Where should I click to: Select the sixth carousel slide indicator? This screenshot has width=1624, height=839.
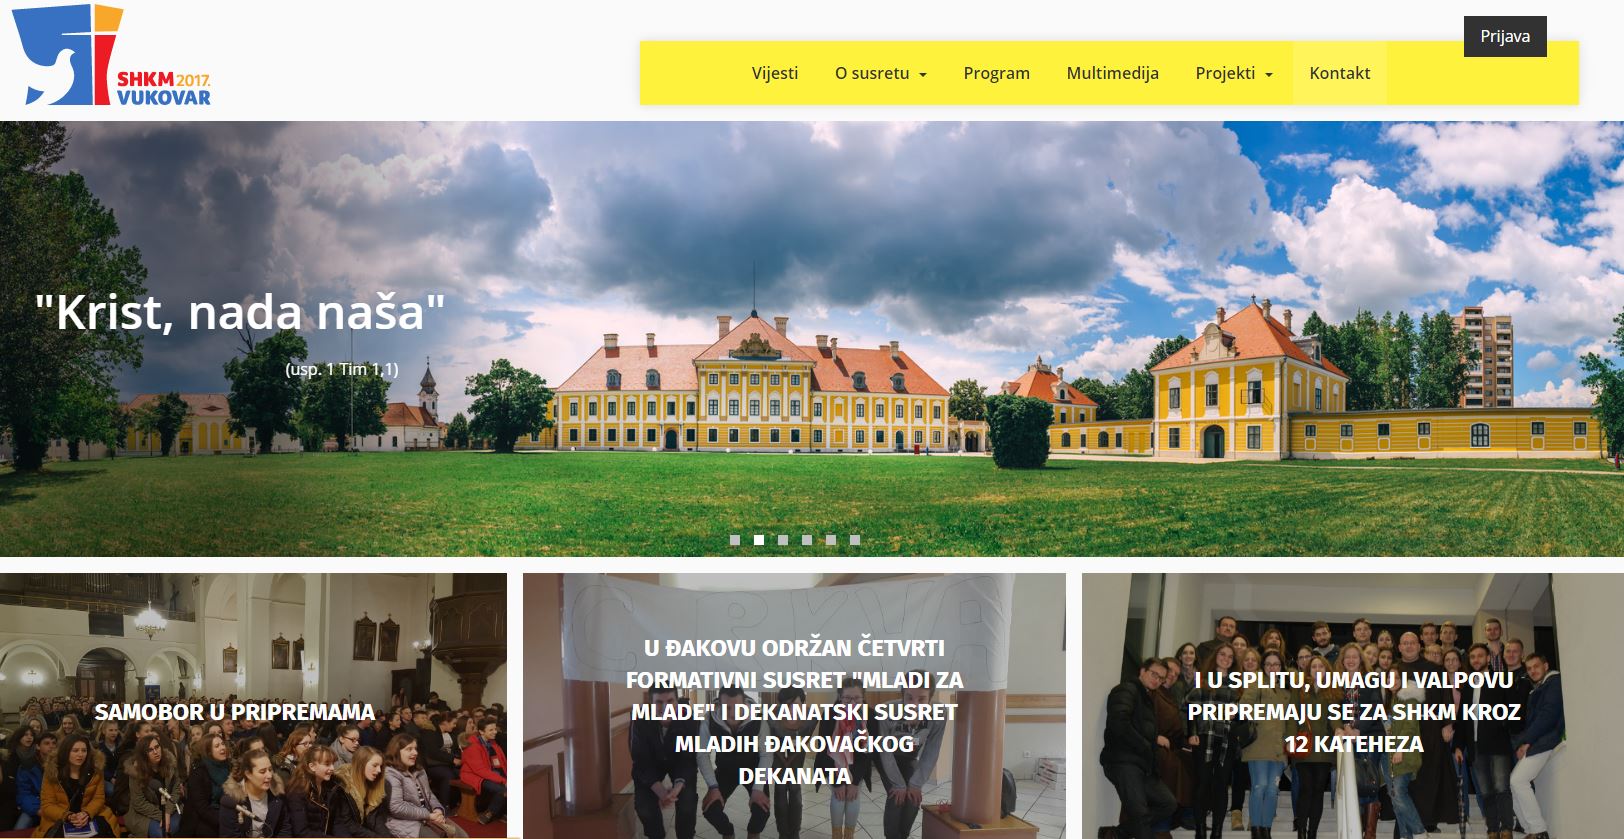click(855, 540)
